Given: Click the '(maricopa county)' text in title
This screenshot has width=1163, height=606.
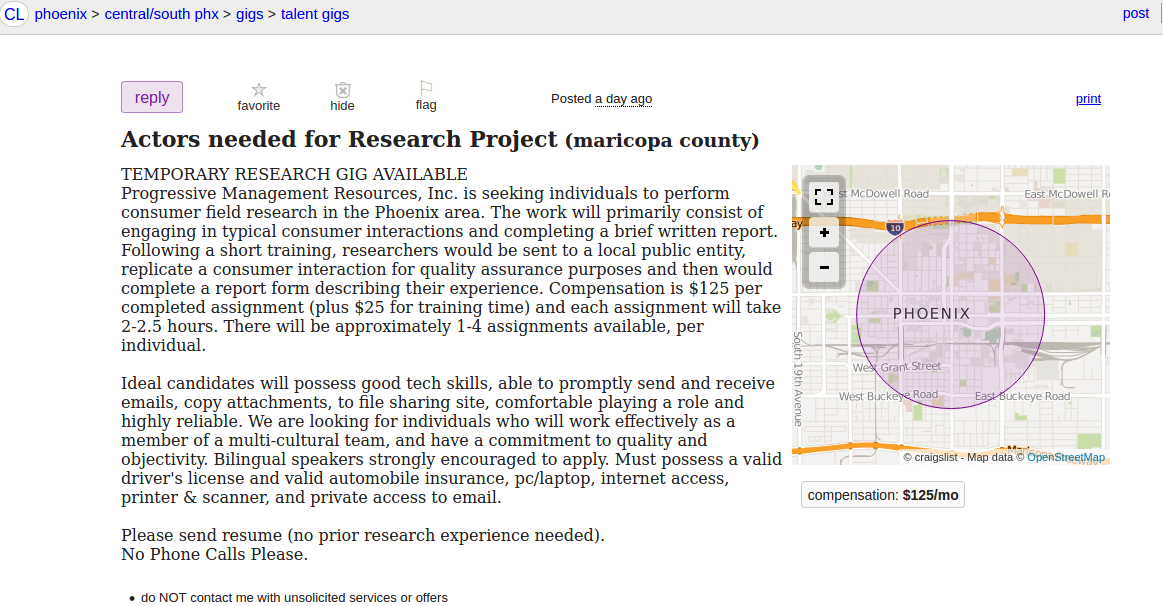Looking at the screenshot, I should pos(662,140).
